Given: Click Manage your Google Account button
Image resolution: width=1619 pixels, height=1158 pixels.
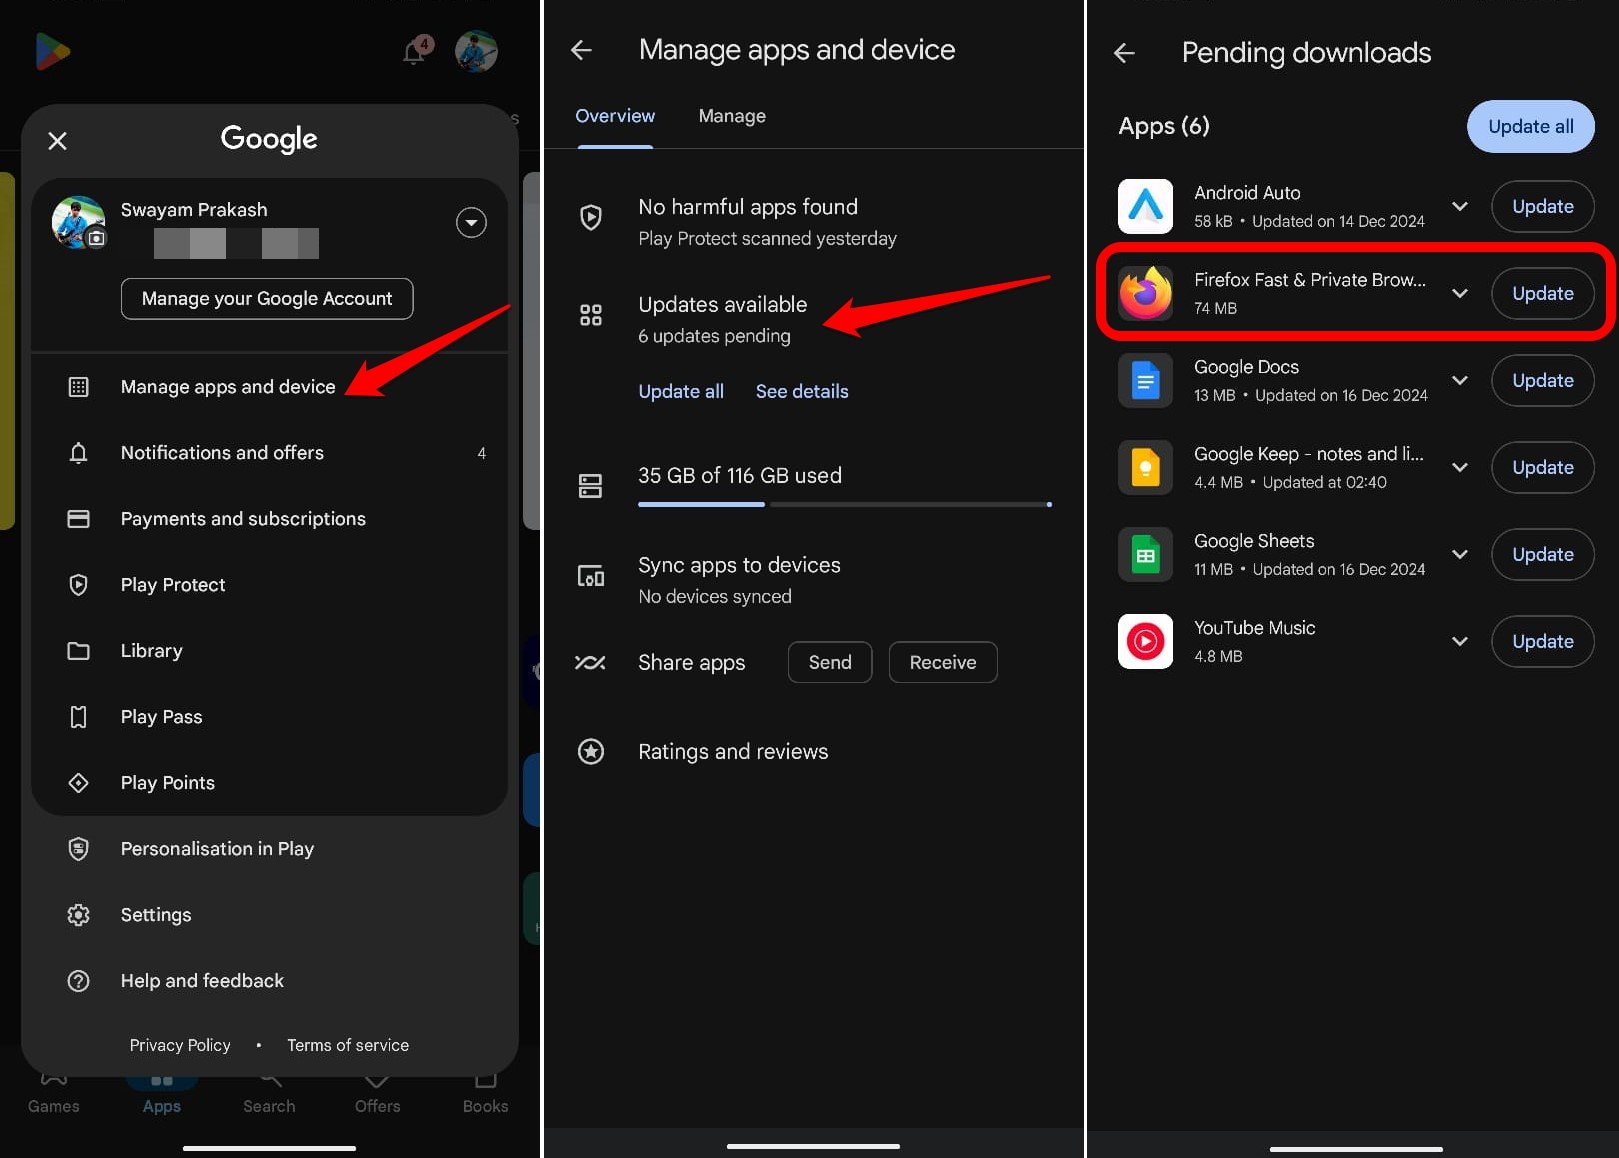Looking at the screenshot, I should click(x=267, y=299).
